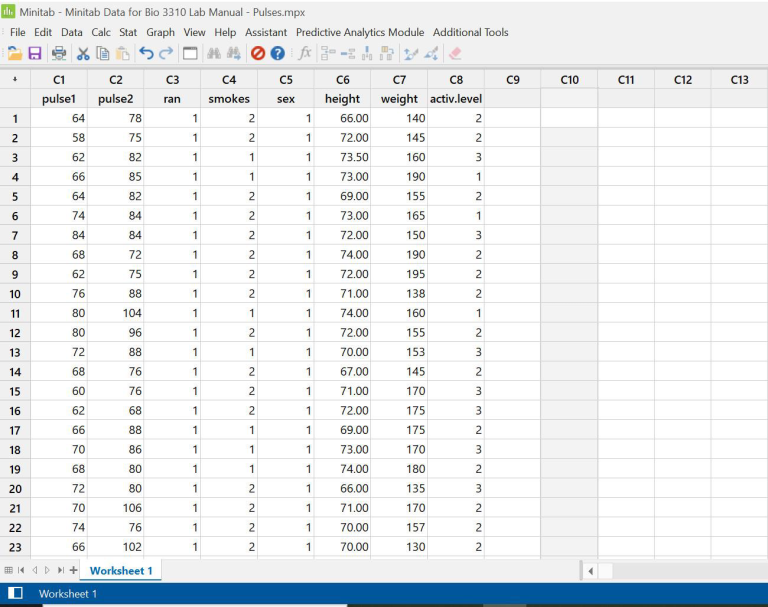Image resolution: width=768 pixels, height=607 pixels.
Task: Click the smokes column name cell
Action: click(229, 99)
